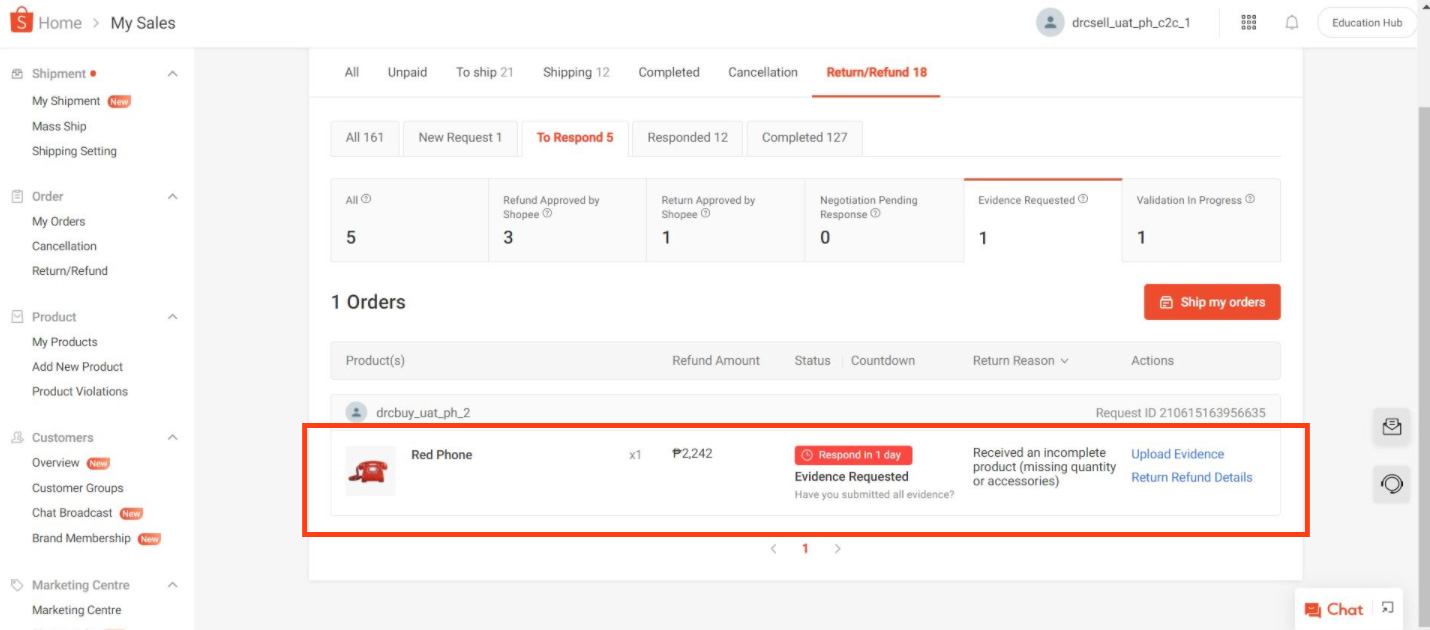
Task: Select the New Request 1 tab
Action: [461, 138]
